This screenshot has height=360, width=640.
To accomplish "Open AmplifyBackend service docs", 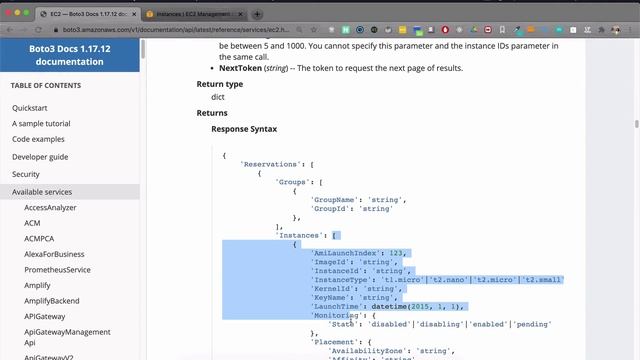I will pyautogui.click(x=51, y=301).
